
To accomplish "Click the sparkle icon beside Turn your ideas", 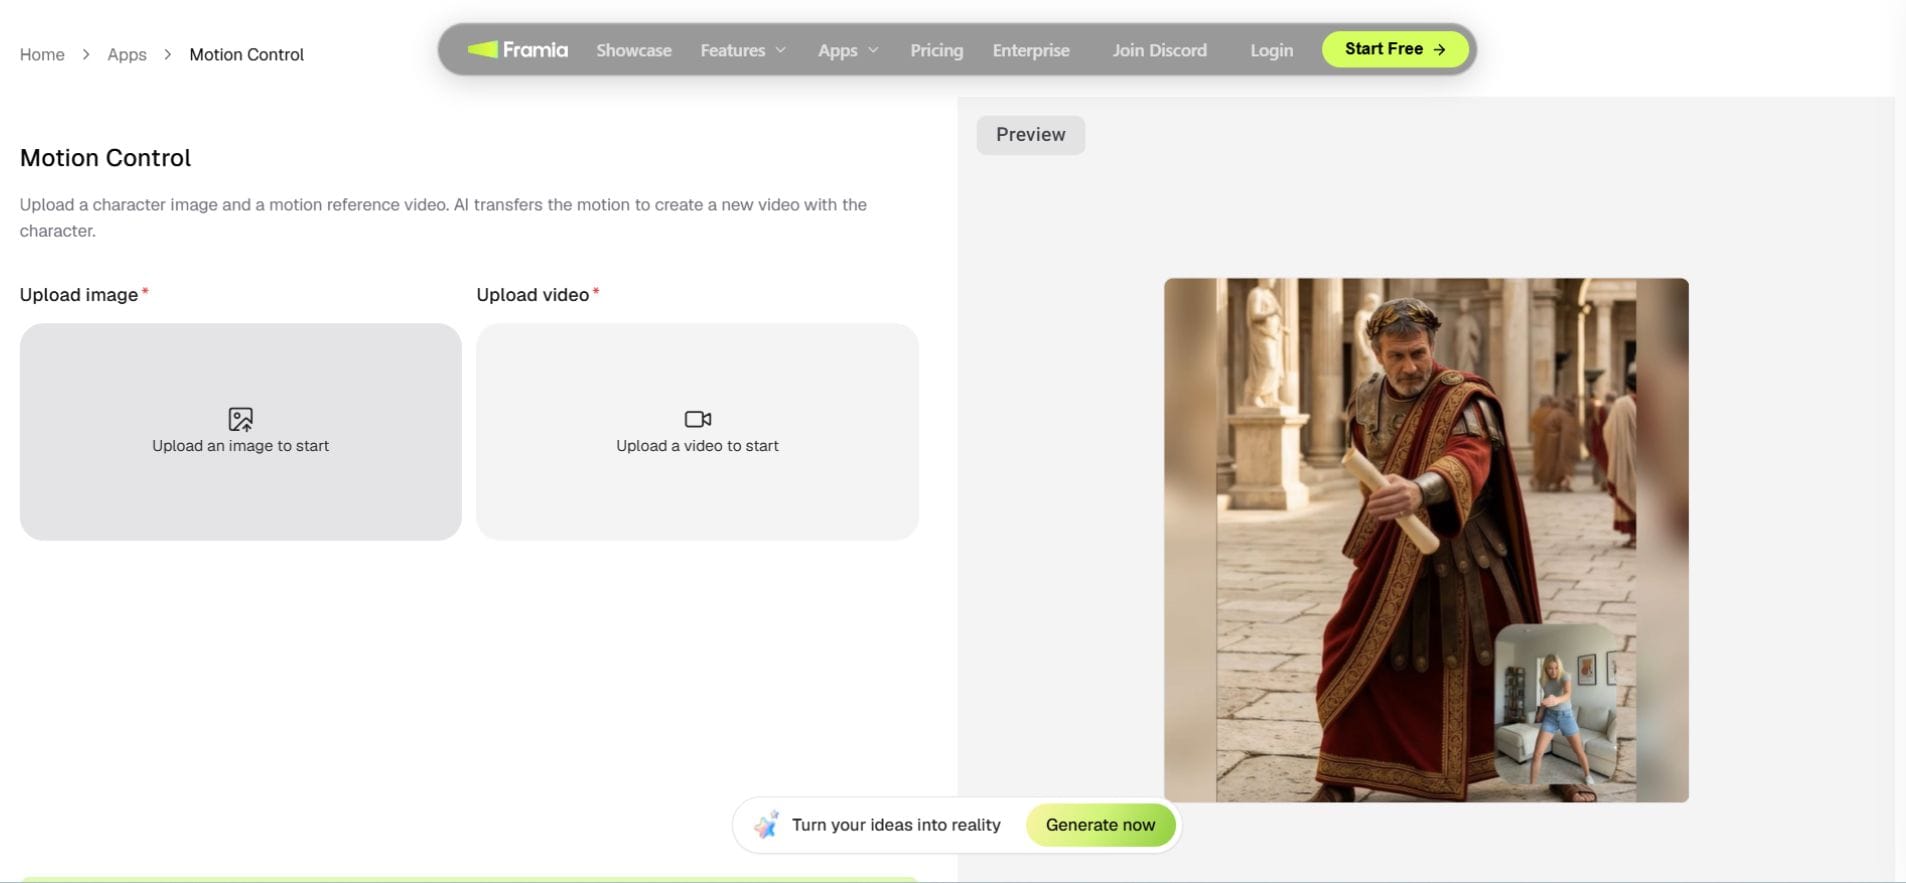I will (767, 825).
